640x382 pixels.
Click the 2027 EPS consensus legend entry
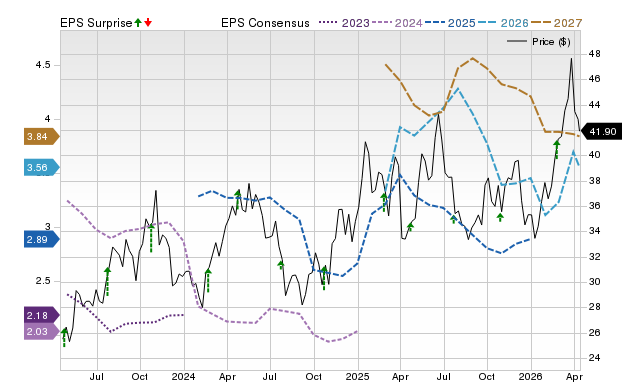tap(556, 23)
